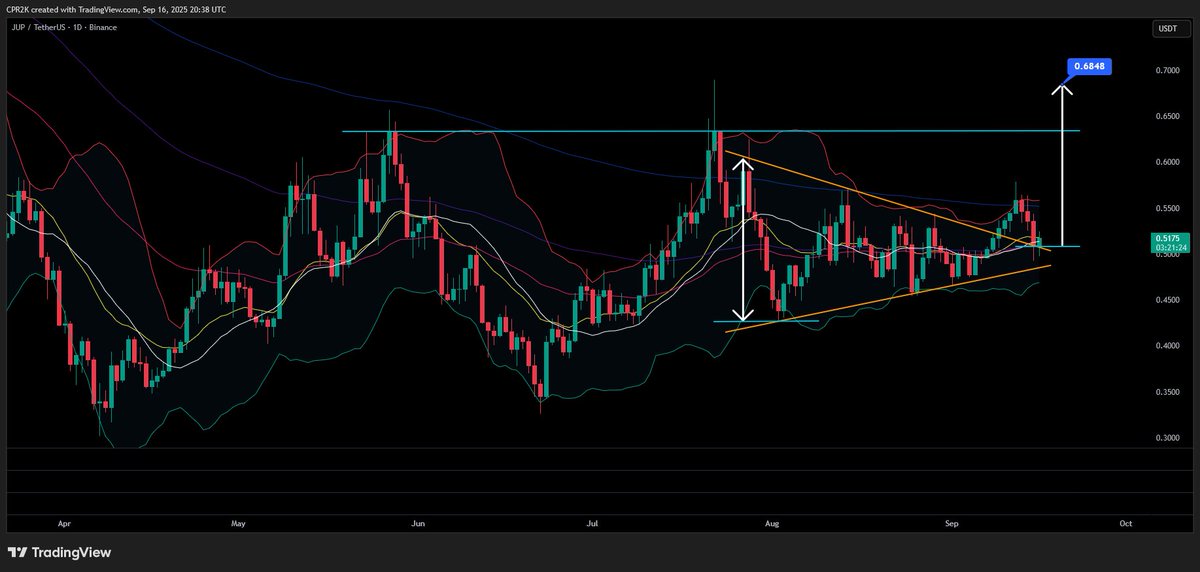
Task: Click the 0.5500 price axis label
Action: pos(1167,209)
